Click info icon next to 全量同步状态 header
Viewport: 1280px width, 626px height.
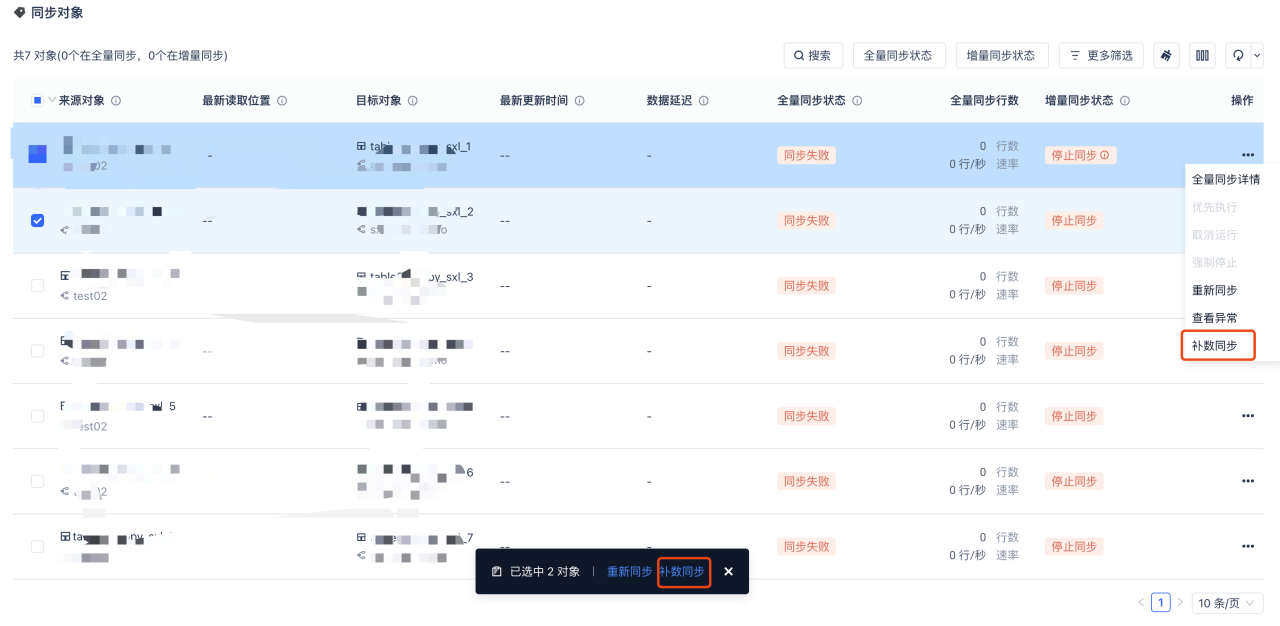pyautogui.click(x=857, y=101)
